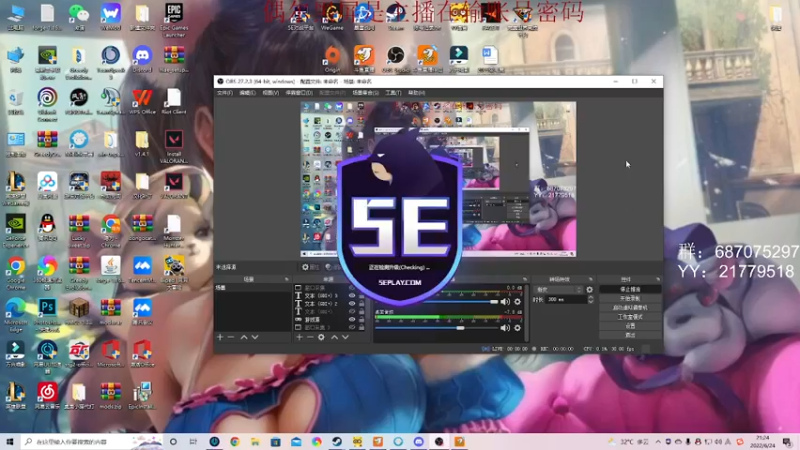Mute the Desktop Audio speaker icon
This screenshot has height=450, width=800.
point(505,328)
